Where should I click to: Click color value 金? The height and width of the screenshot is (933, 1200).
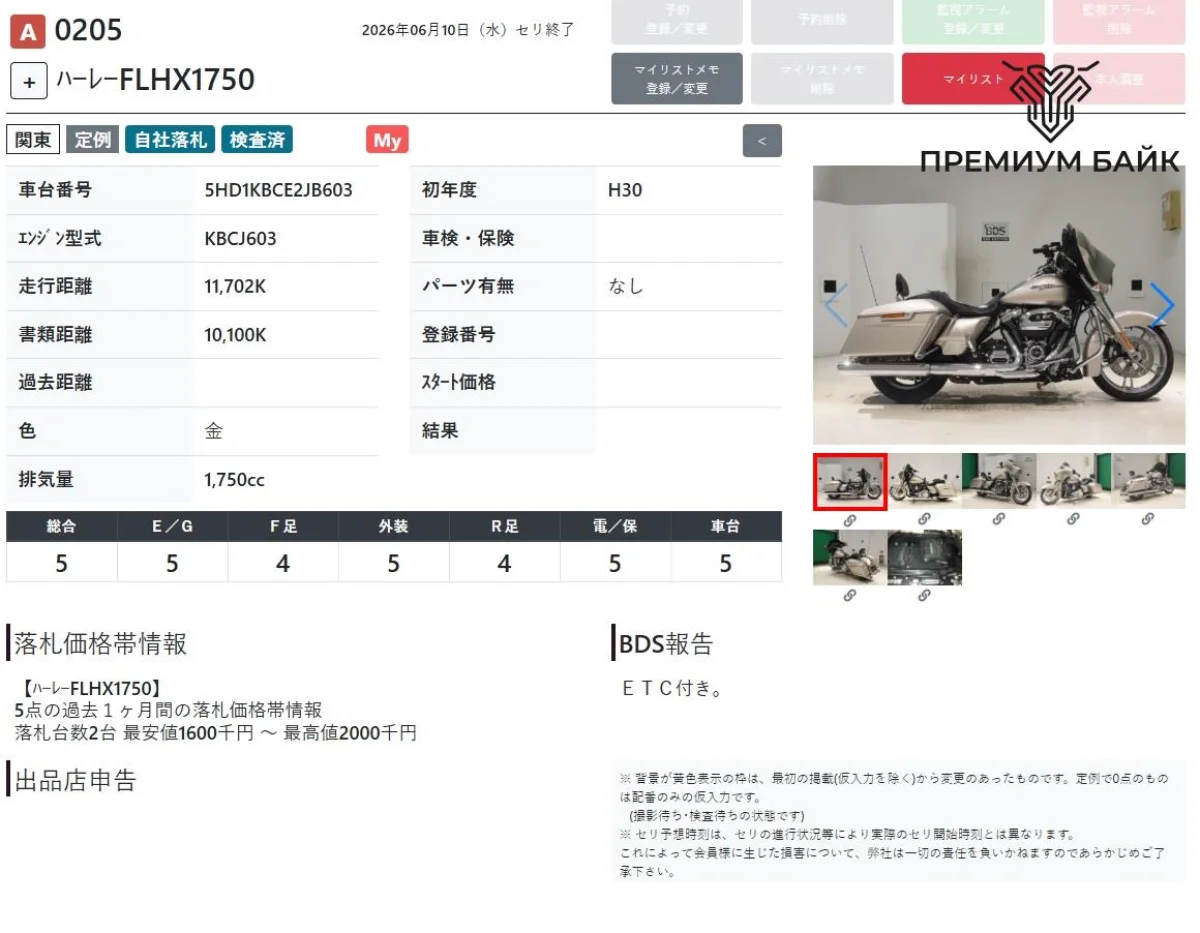(x=214, y=432)
